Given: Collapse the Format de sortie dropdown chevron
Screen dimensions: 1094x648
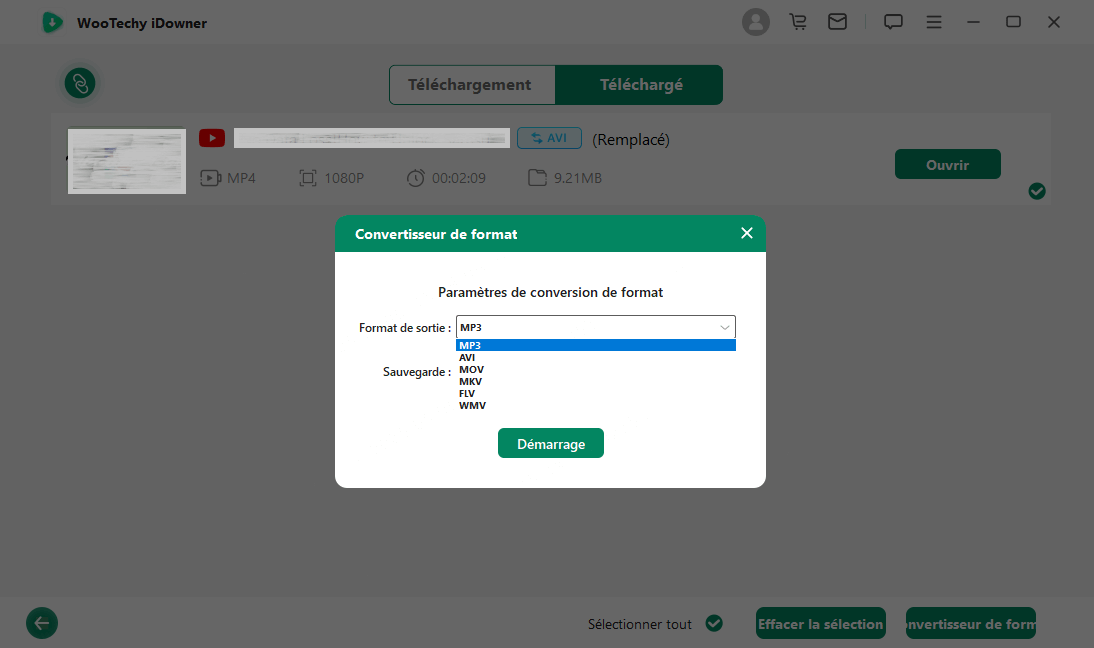Looking at the screenshot, I should 724,327.
